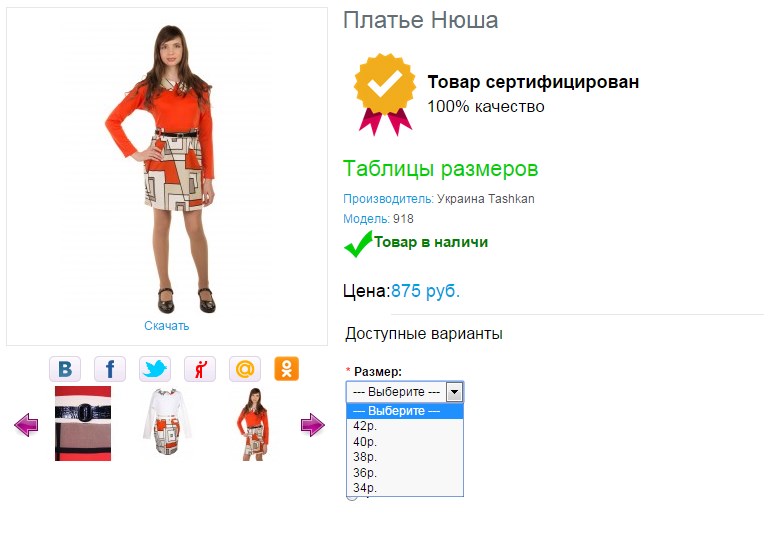Screen dimensions: 770x546
Task: Click the Скачать download link
Action: [x=166, y=326]
